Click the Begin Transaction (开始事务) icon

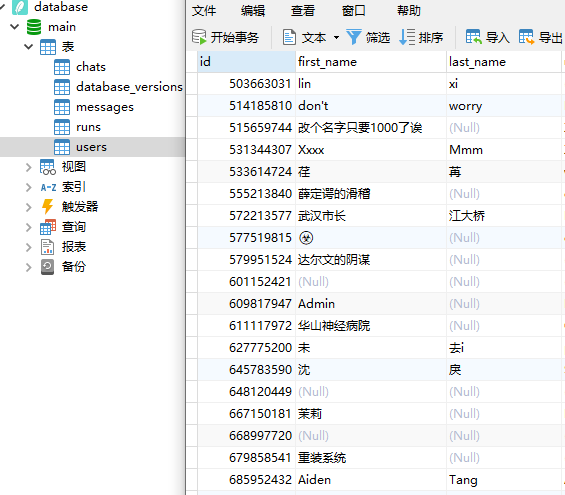[x=199, y=37]
